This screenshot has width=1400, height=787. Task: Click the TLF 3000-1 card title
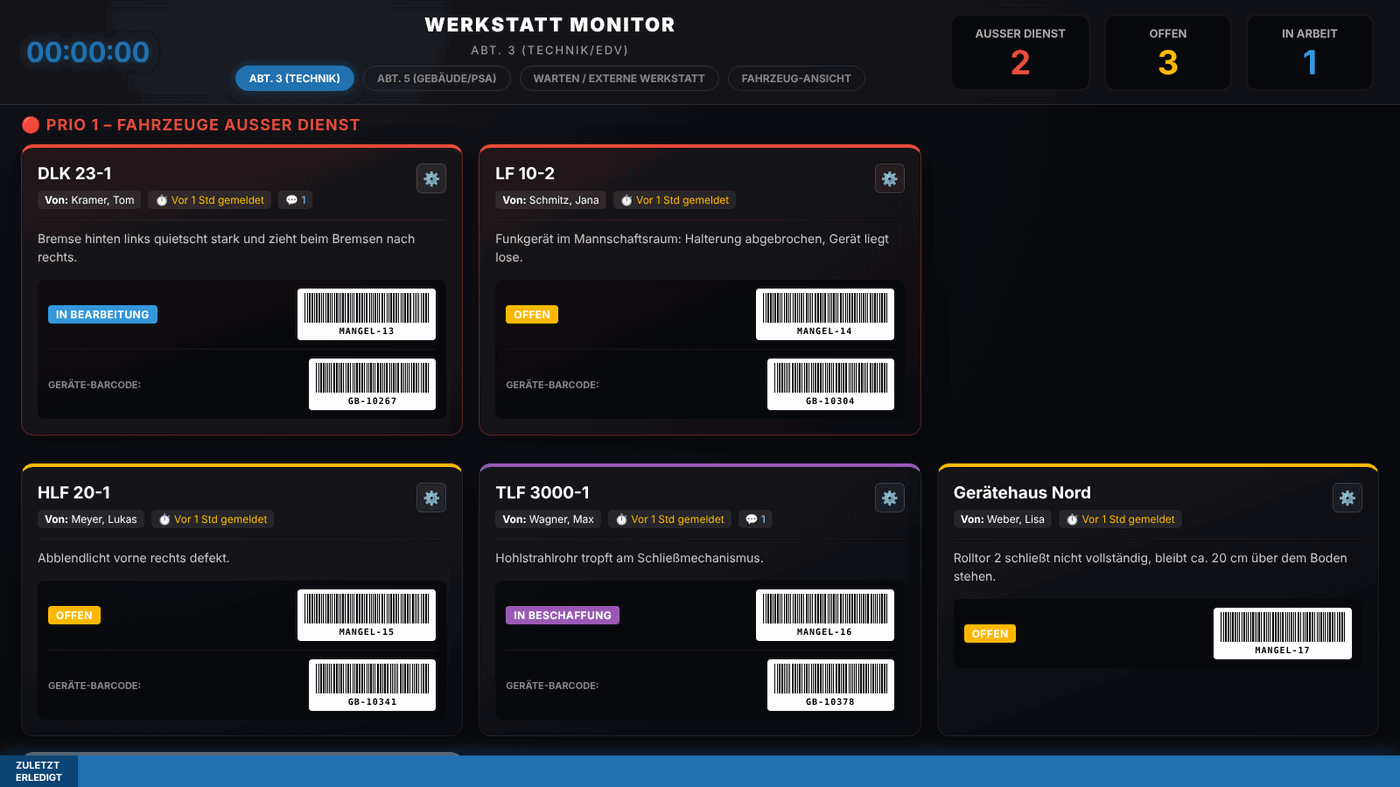pos(543,493)
